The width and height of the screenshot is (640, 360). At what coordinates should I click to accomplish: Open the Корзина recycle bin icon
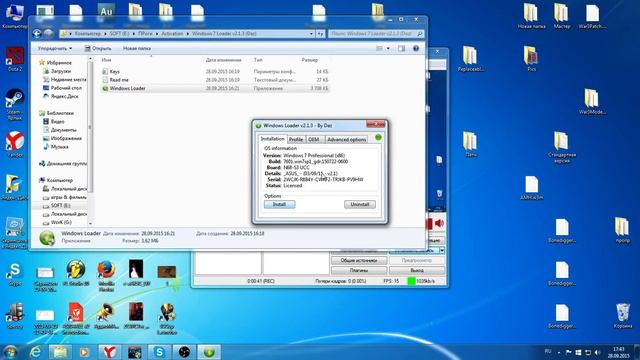[623, 316]
